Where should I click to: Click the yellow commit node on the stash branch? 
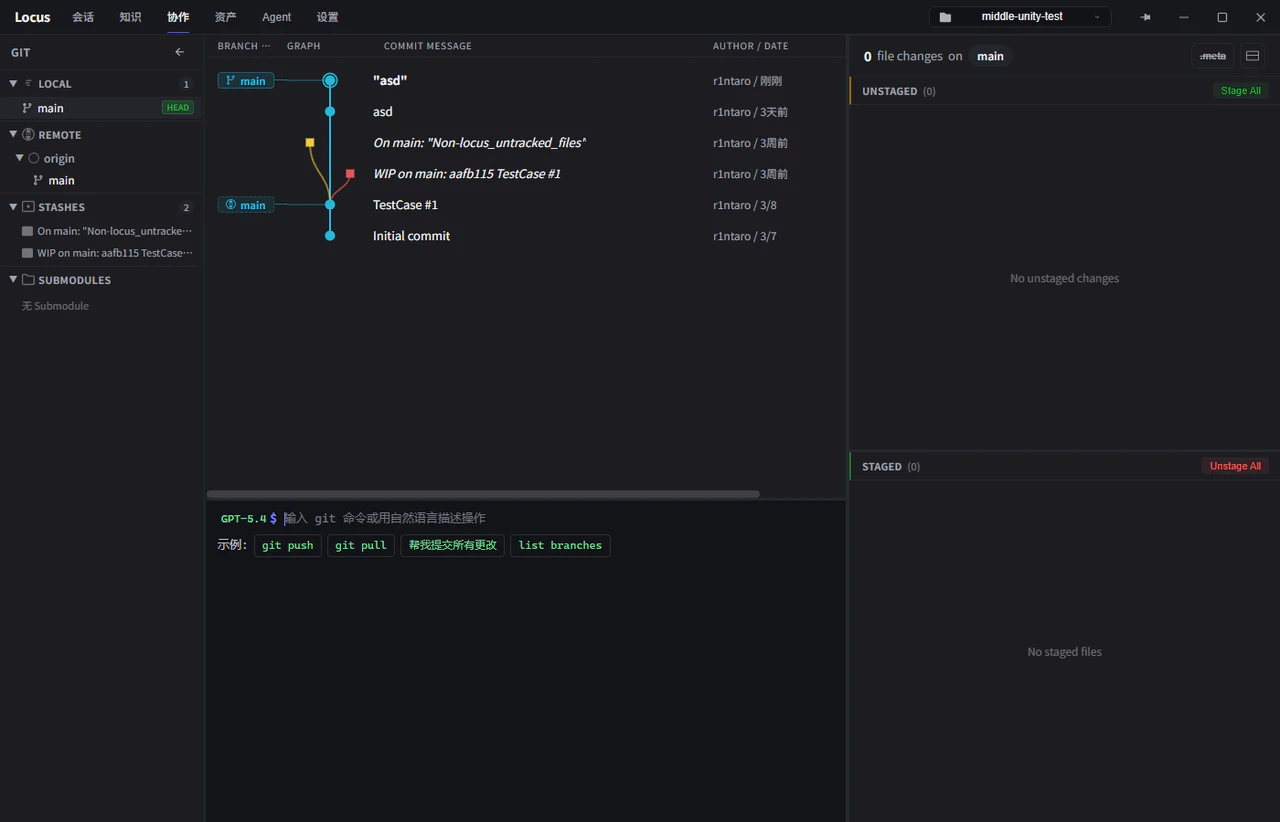309,142
